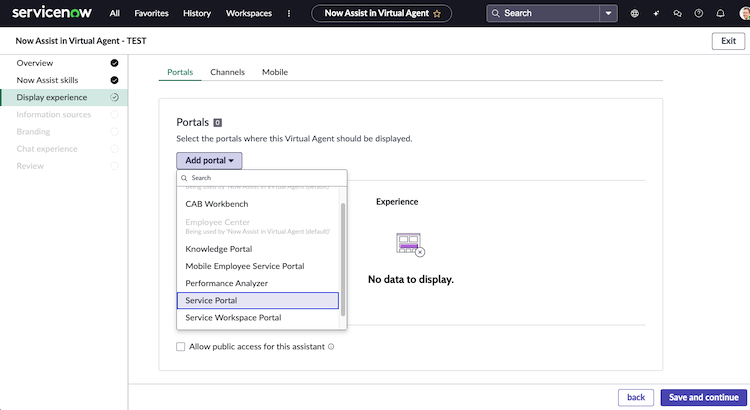Click the magnifier icon in portal search

[184, 178]
